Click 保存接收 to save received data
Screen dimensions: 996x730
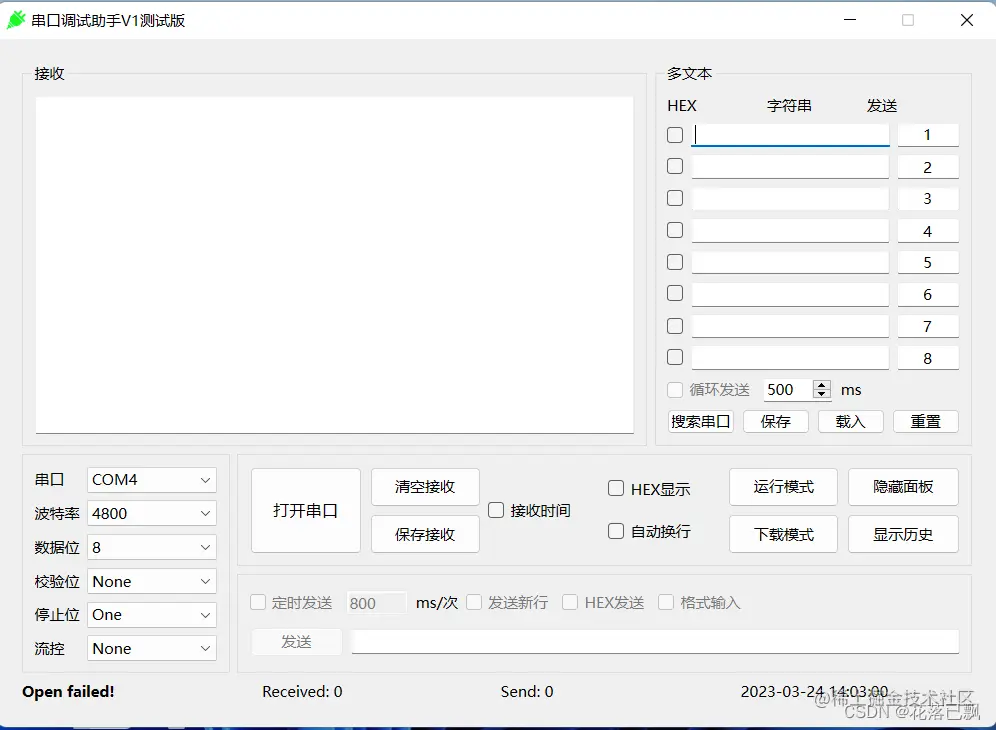coord(424,533)
